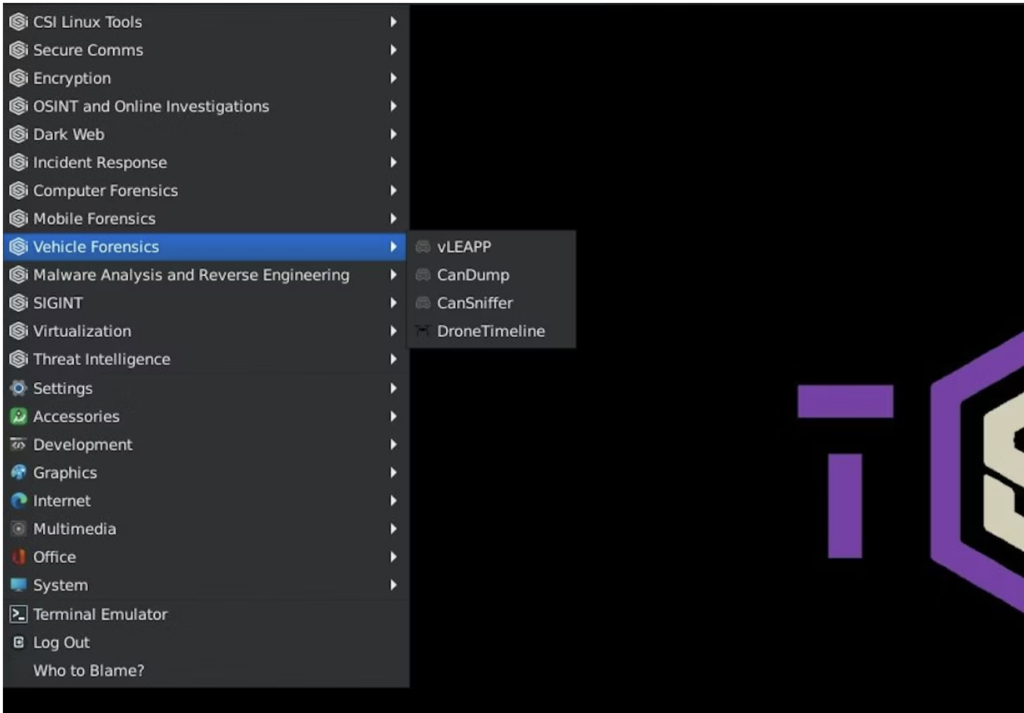Click the Computer Forensics category icon
This screenshot has height=713, width=1024.
click(18, 191)
